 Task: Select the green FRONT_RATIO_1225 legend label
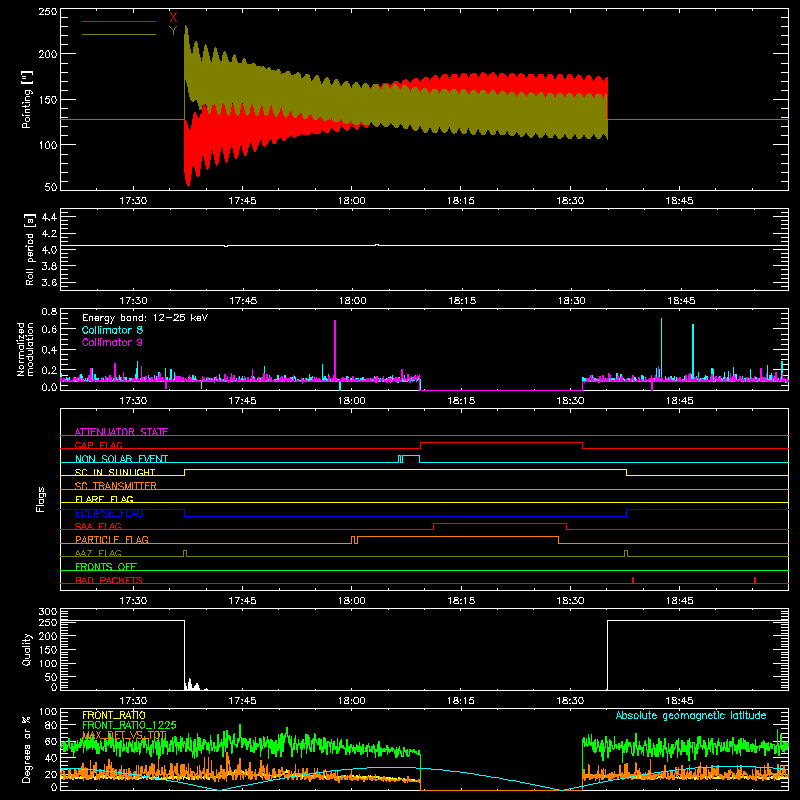(x=129, y=725)
